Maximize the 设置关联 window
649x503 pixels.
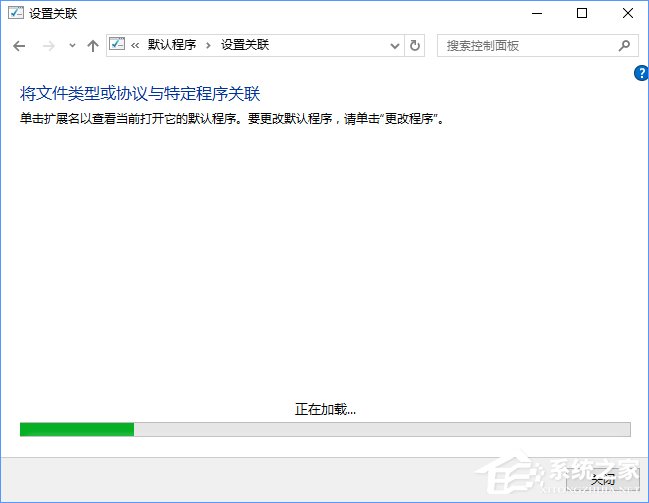click(x=582, y=13)
